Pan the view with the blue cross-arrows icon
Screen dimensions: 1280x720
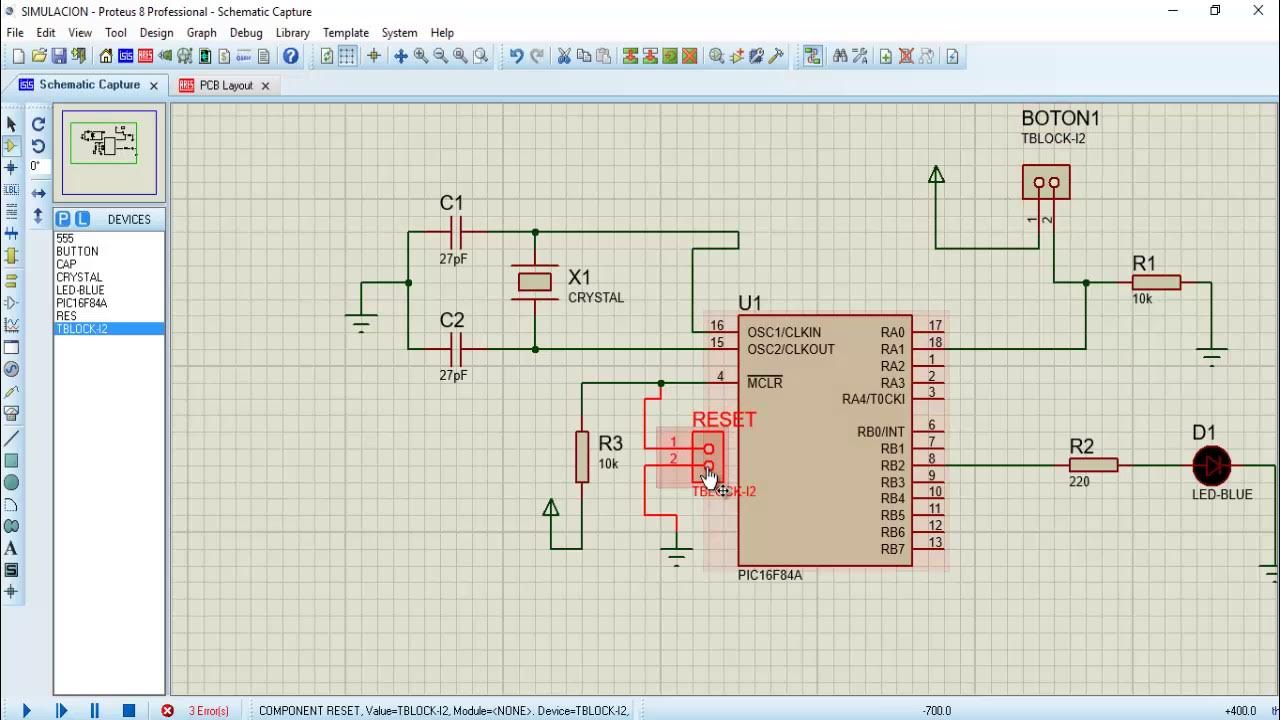coord(401,56)
